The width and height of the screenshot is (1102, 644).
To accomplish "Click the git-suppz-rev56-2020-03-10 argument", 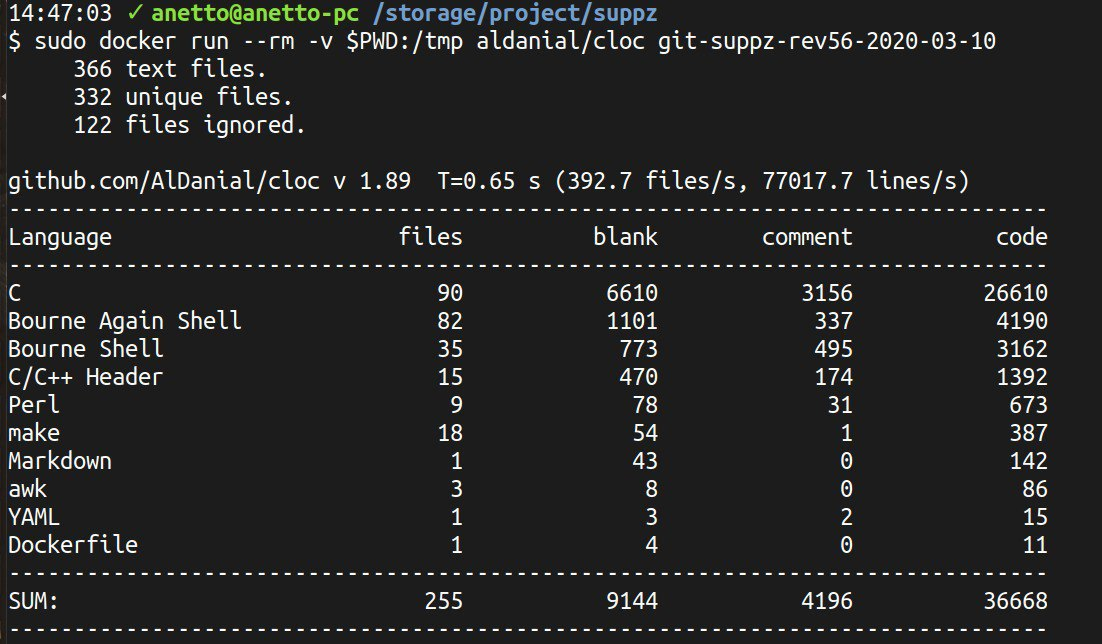I will 826,42.
